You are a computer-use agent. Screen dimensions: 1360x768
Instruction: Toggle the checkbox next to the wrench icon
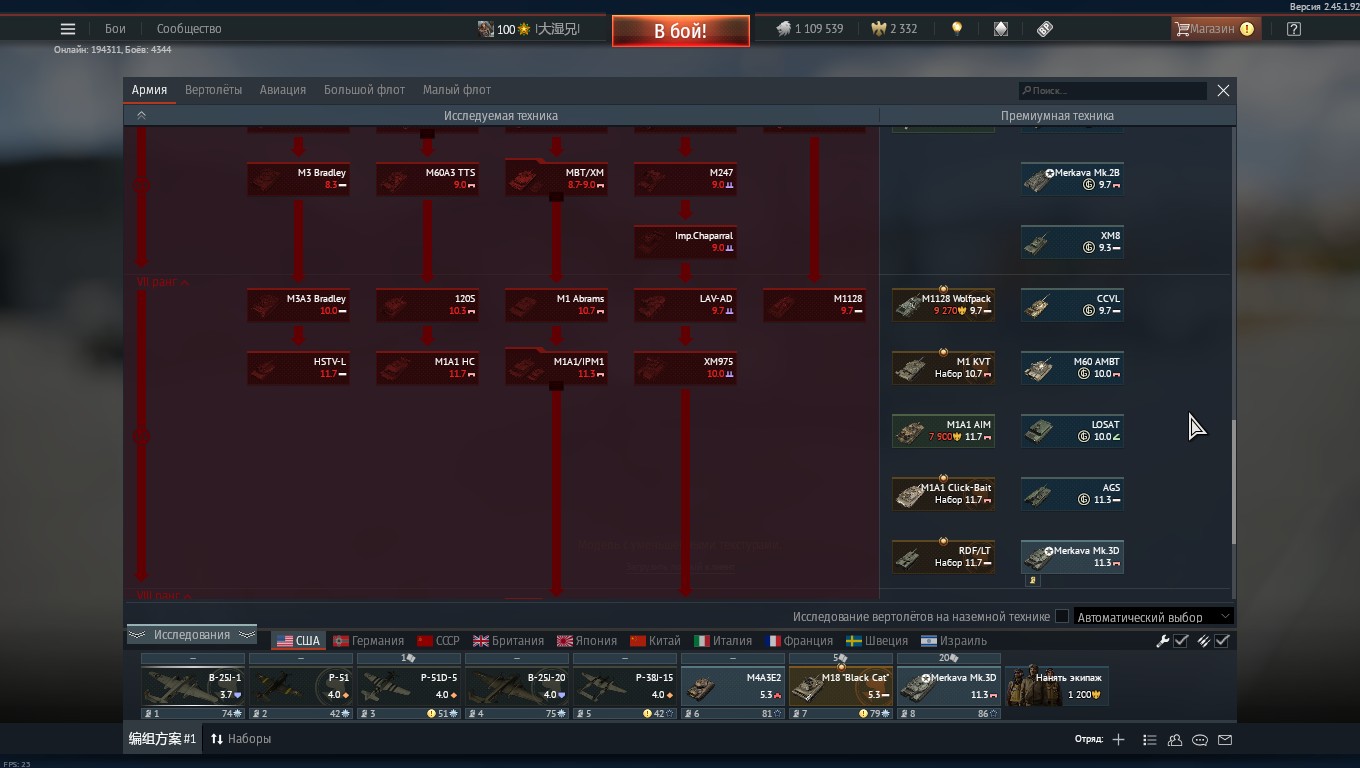[1181, 641]
